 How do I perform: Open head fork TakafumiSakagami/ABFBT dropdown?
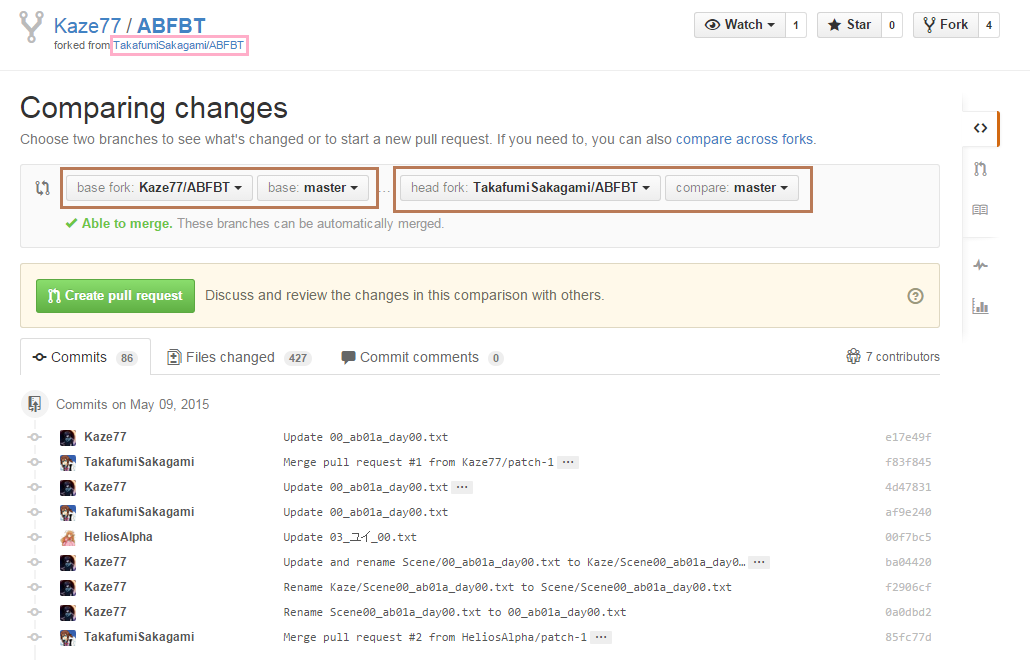tap(530, 188)
